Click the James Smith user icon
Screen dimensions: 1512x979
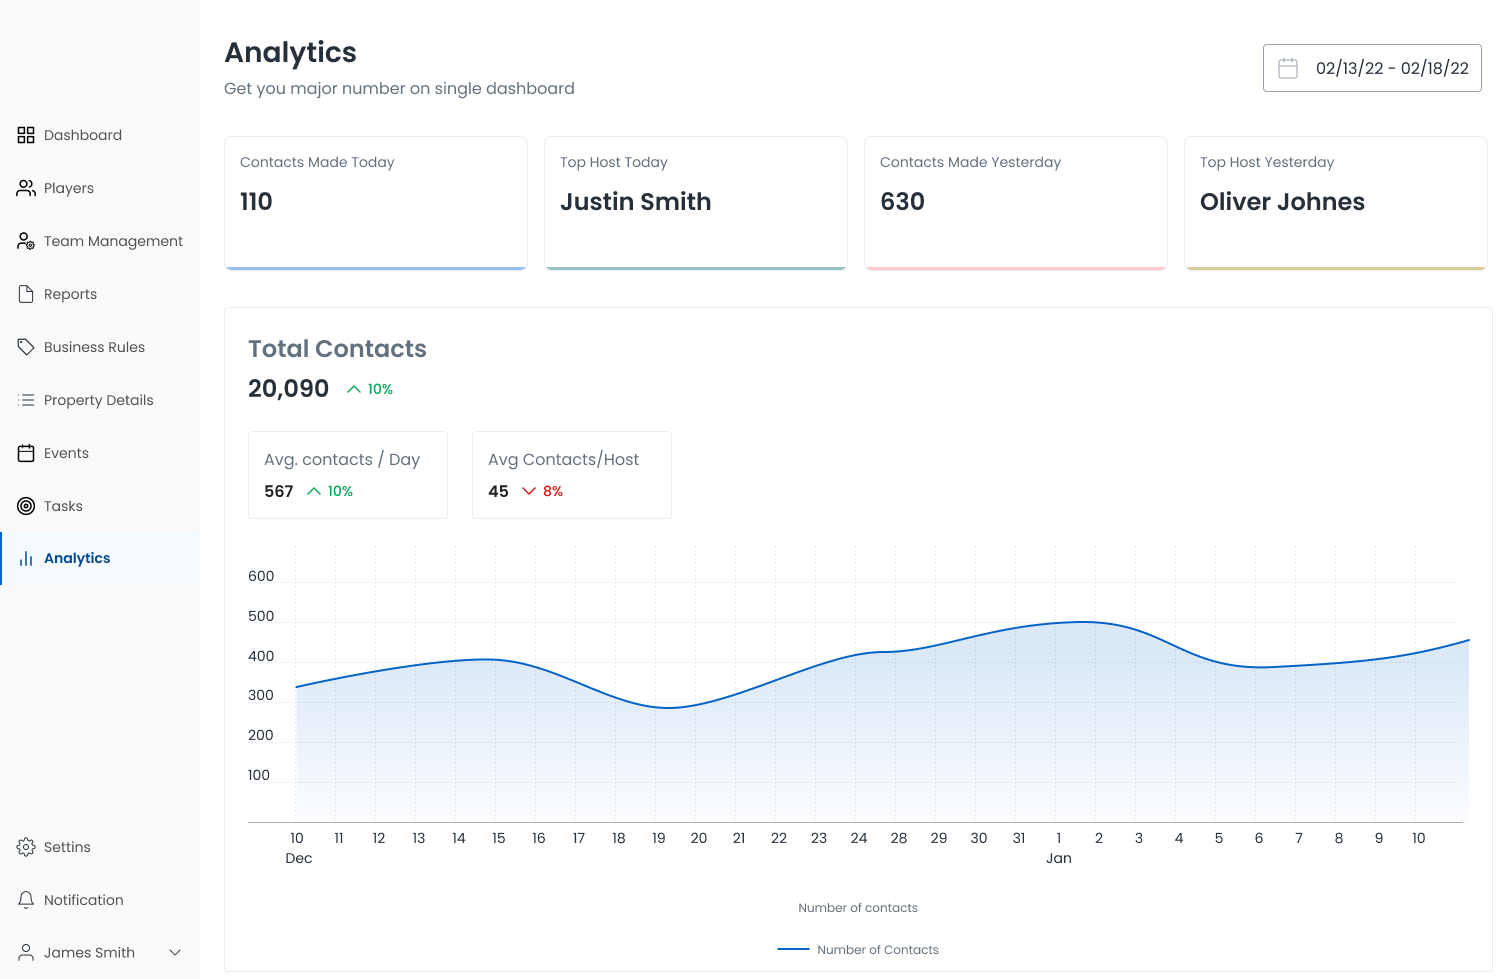[x=26, y=953]
